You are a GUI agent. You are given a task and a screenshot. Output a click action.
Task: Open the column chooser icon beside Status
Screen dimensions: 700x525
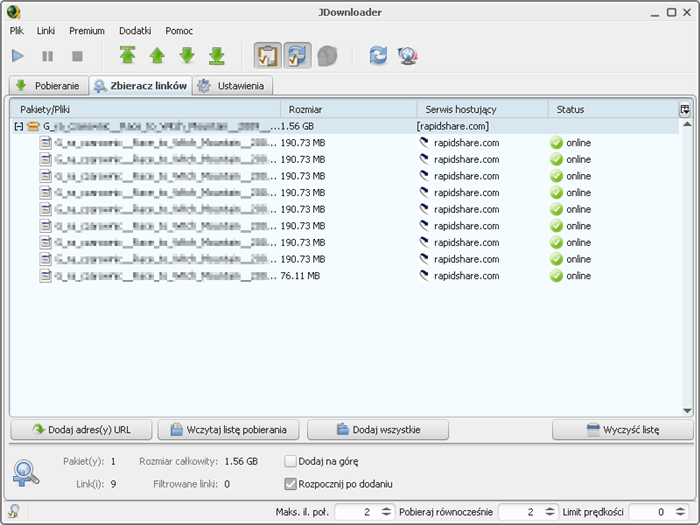click(x=685, y=109)
